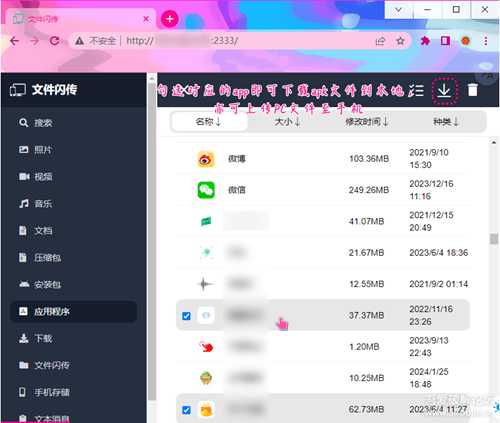Click the 微信 app icon

[x=206, y=190]
